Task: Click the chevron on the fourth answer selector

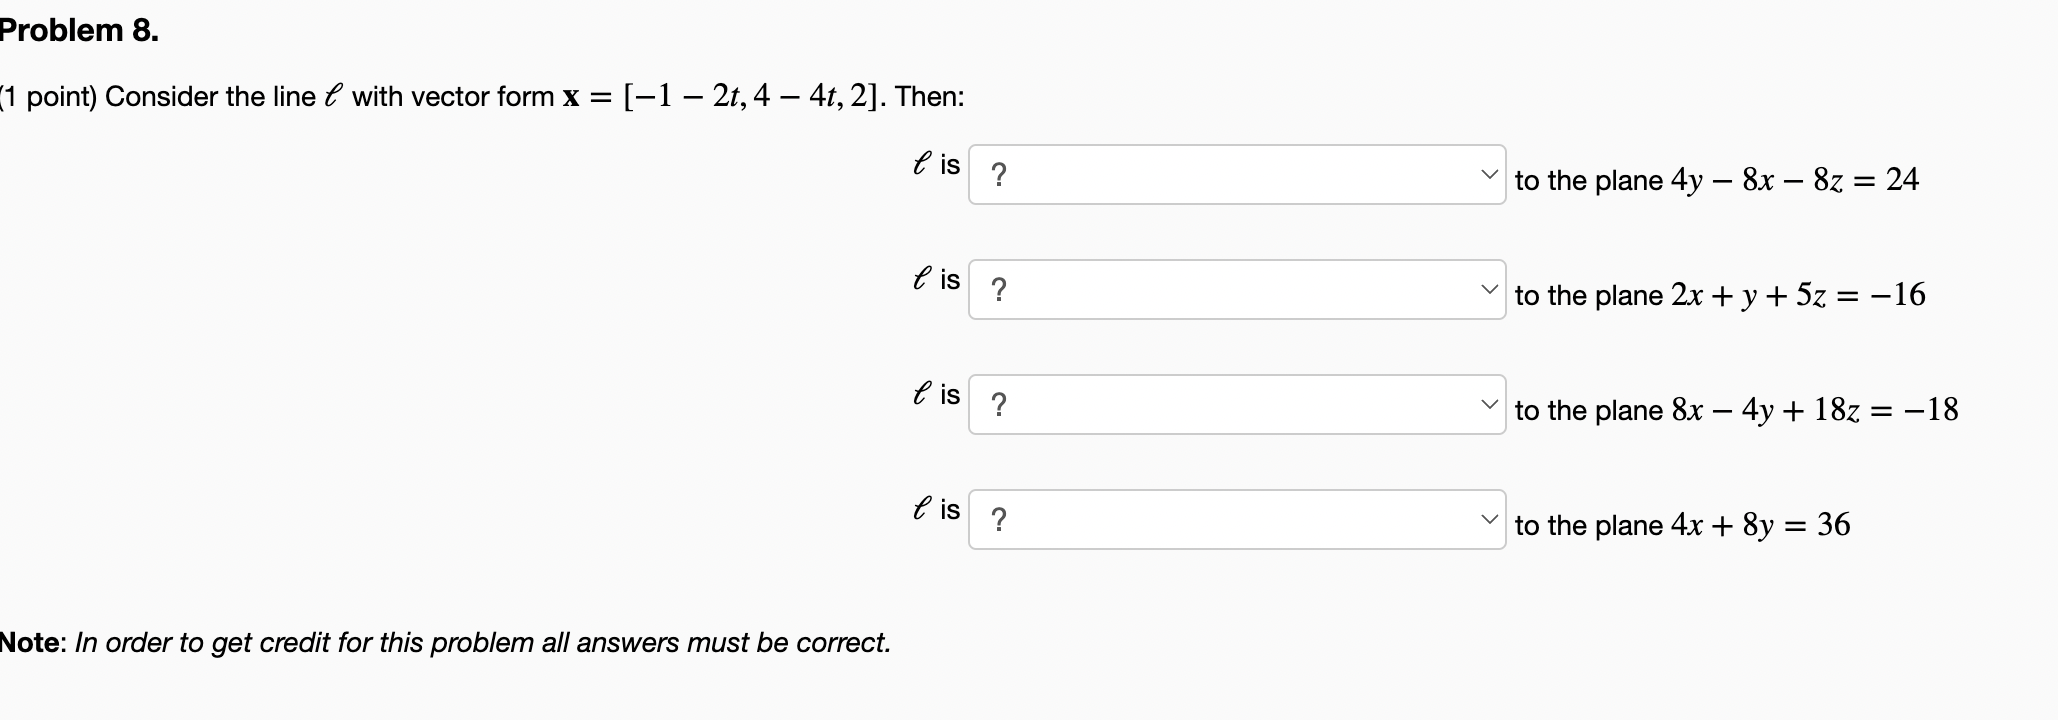Action: (x=1489, y=517)
